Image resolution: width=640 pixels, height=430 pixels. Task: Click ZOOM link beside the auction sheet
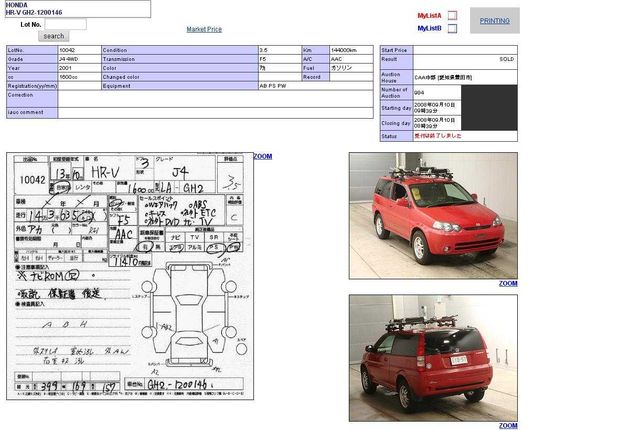tap(263, 156)
